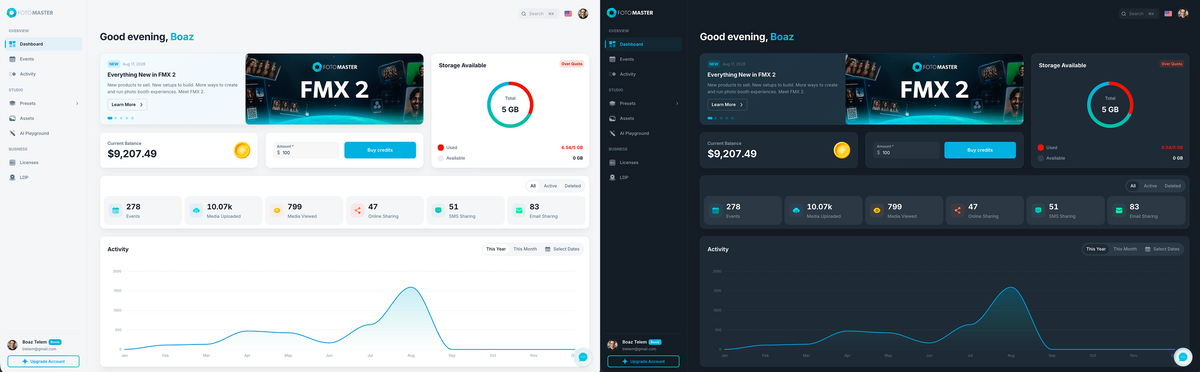The width and height of the screenshot is (1200, 372).
Task: Click FMX 2 banner image in light theme
Action: [x=334, y=89]
